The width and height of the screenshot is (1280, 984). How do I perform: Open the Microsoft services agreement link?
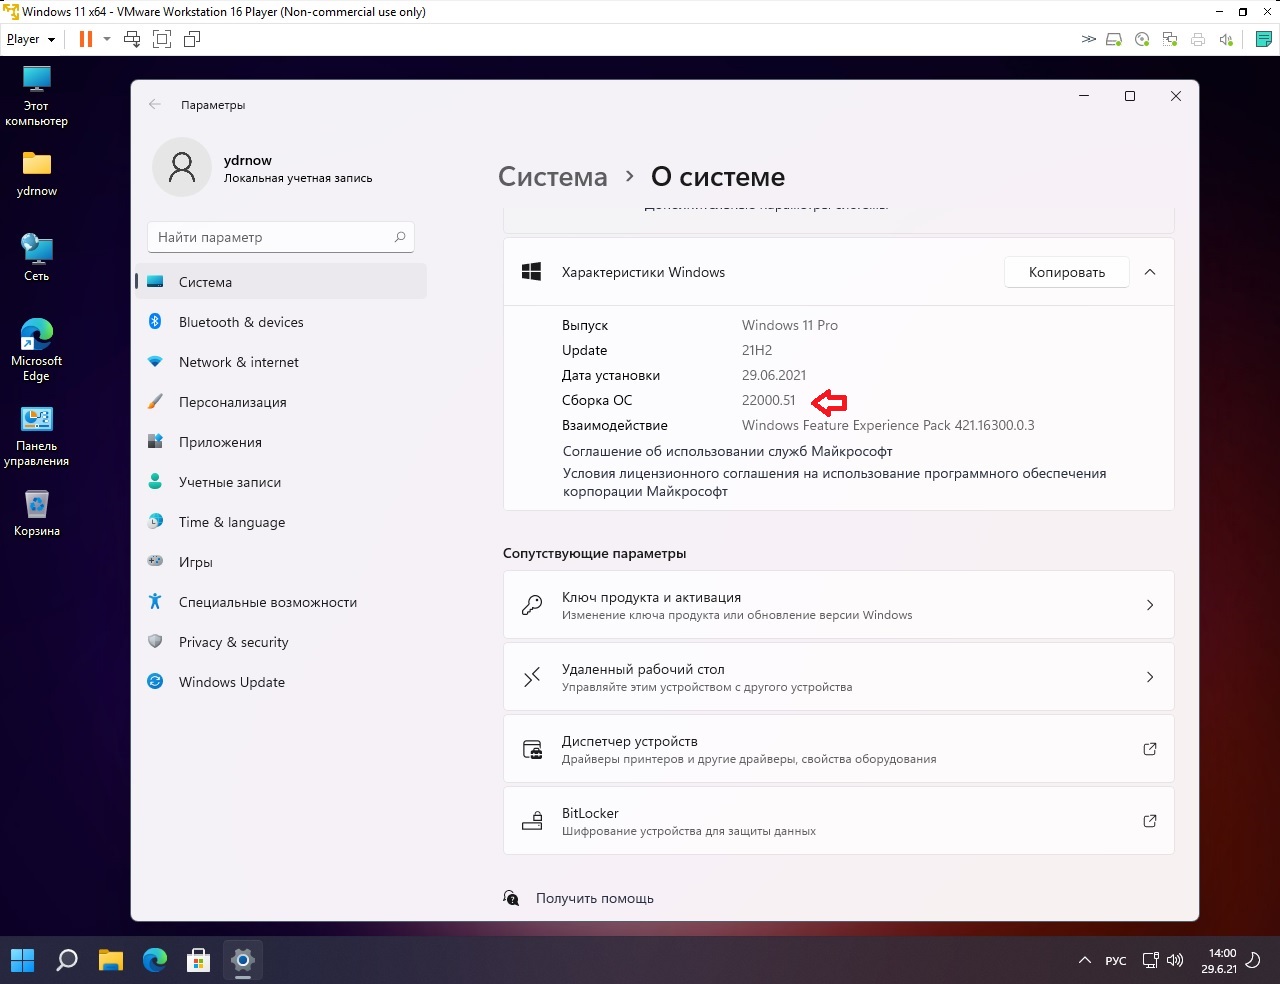(728, 451)
